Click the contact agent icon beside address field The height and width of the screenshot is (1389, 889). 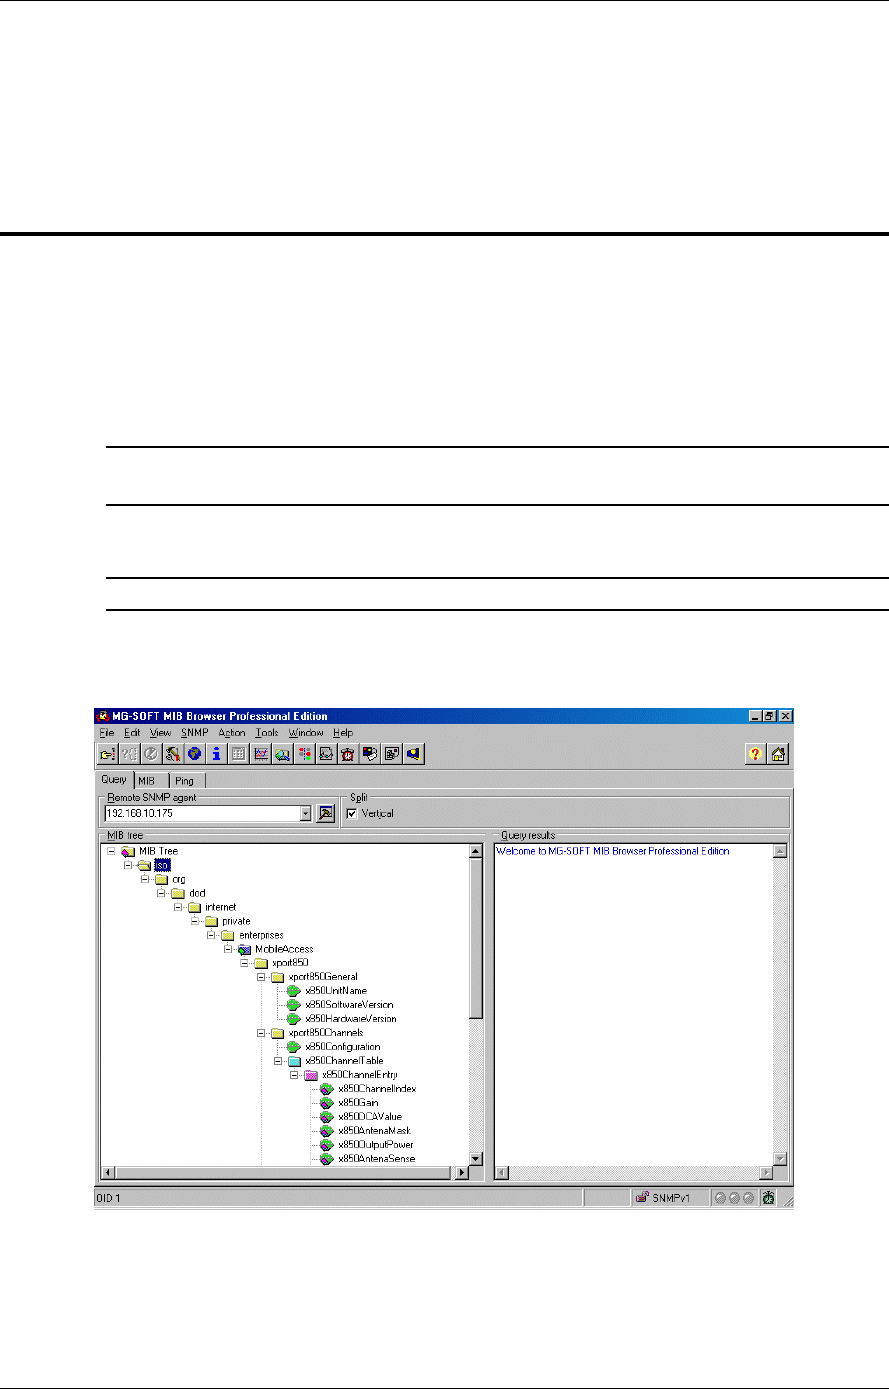[325, 813]
